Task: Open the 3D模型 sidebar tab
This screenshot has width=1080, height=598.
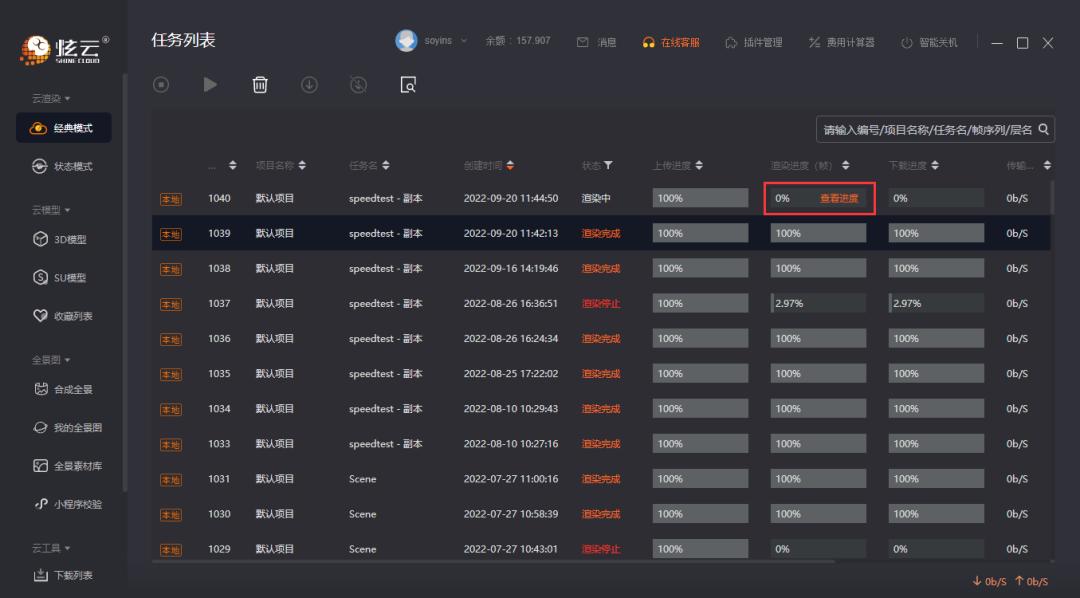Action: tap(60, 239)
